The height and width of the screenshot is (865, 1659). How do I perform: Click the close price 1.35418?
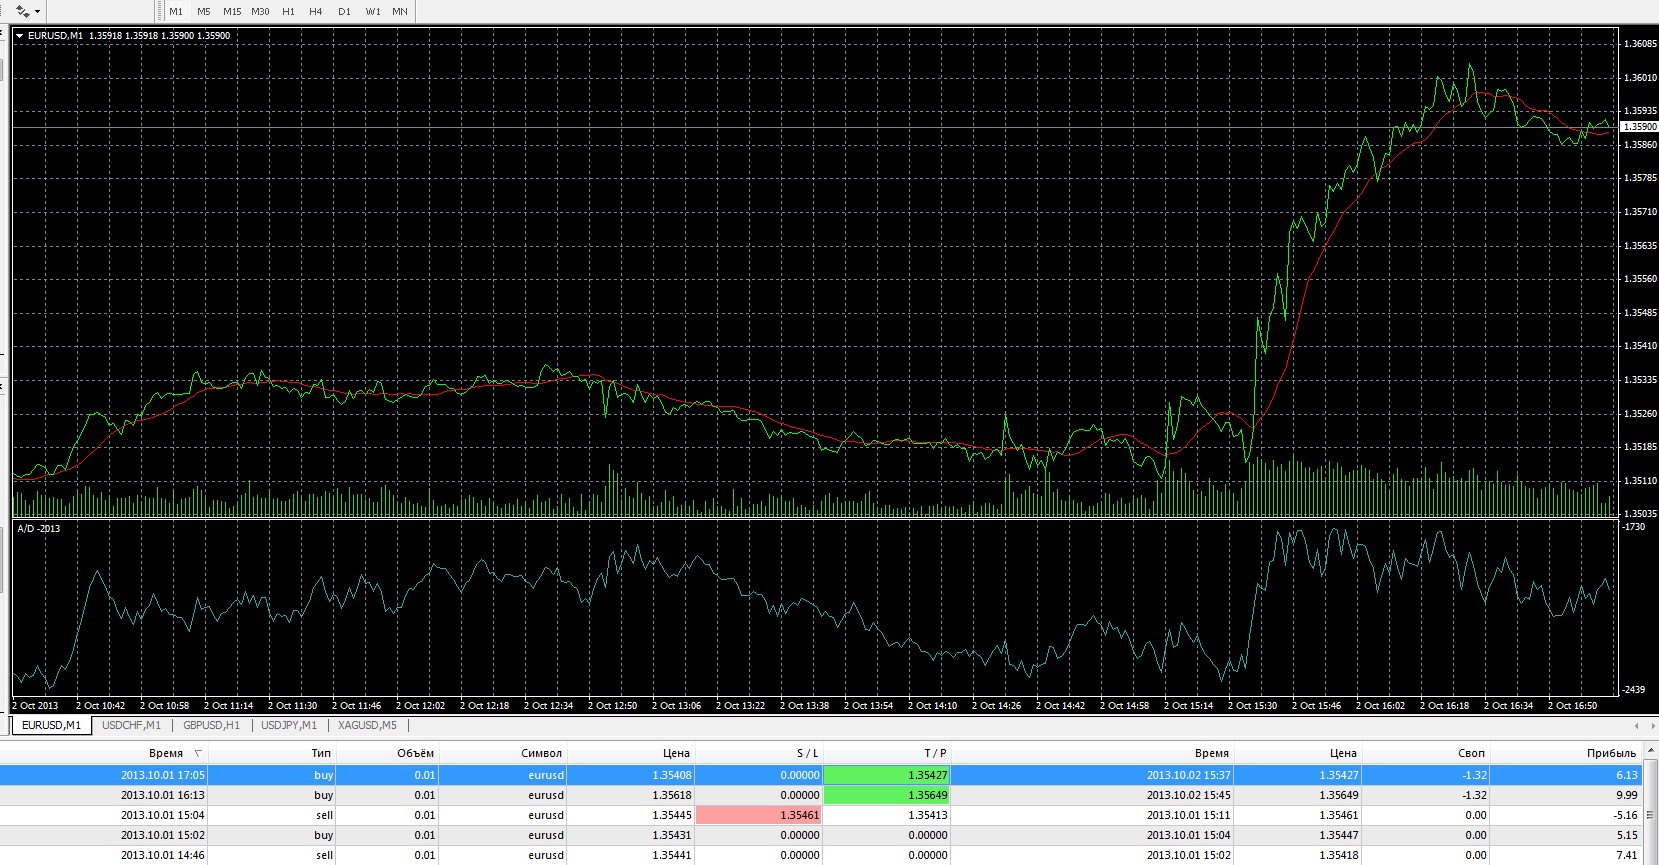coord(1339,855)
